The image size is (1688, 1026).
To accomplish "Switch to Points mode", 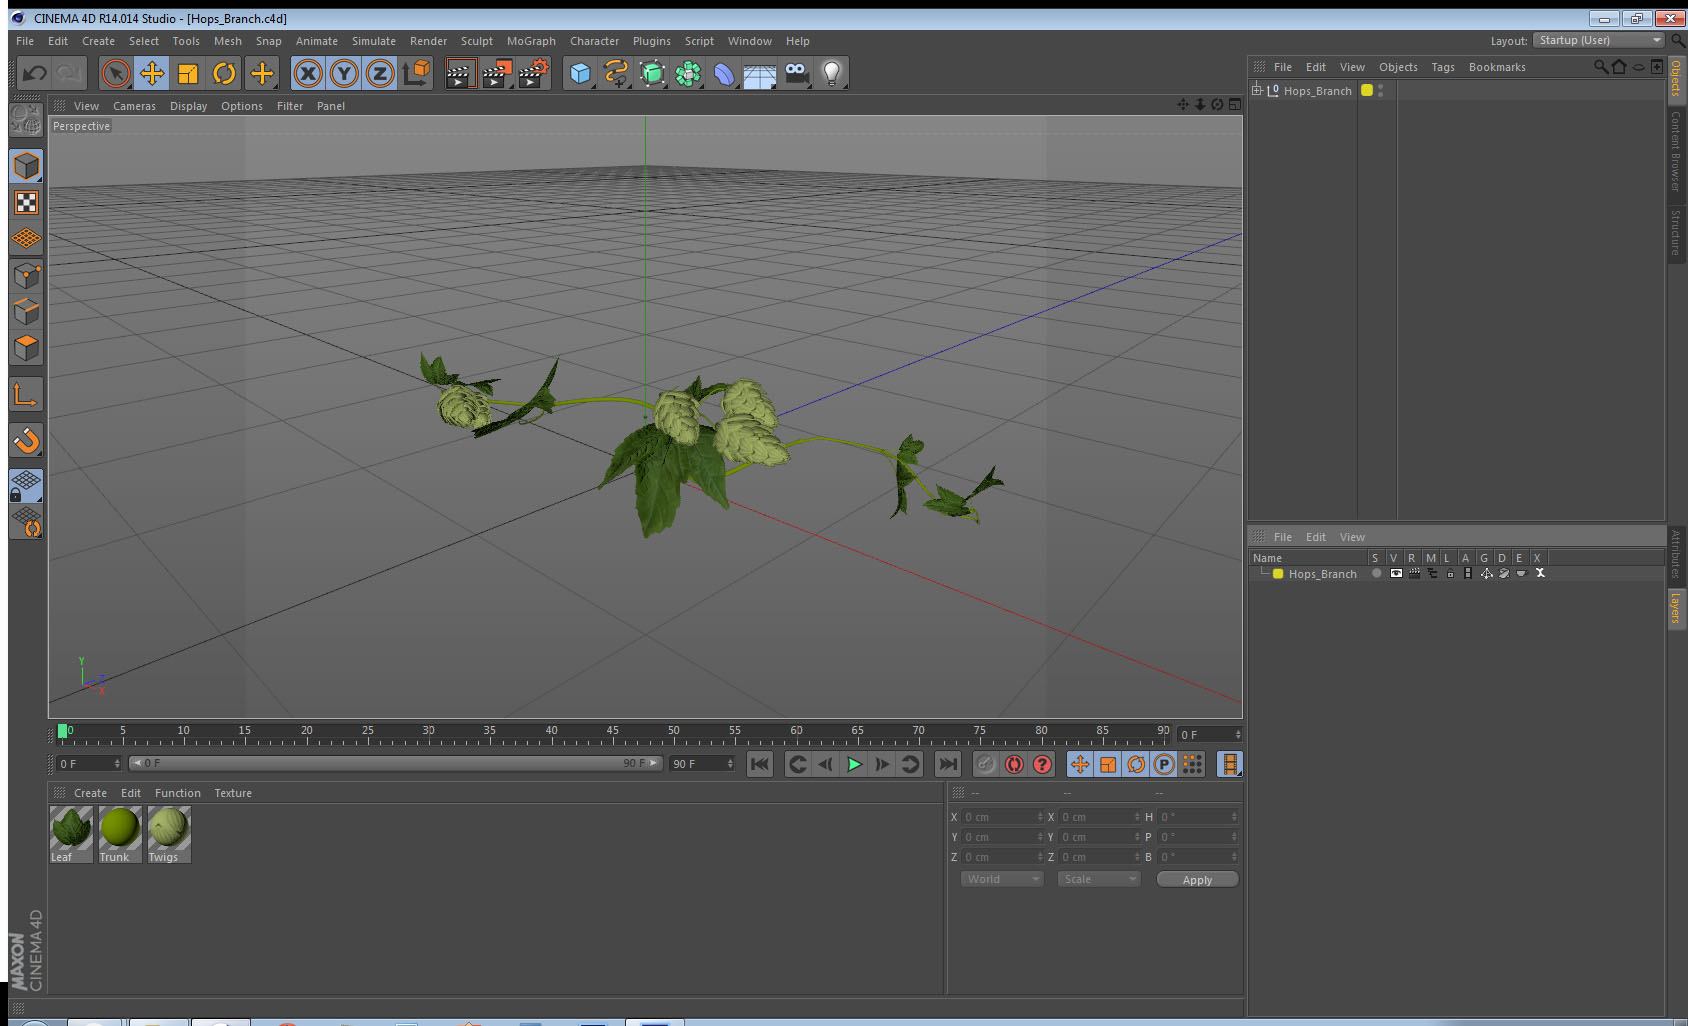I will click(26, 276).
